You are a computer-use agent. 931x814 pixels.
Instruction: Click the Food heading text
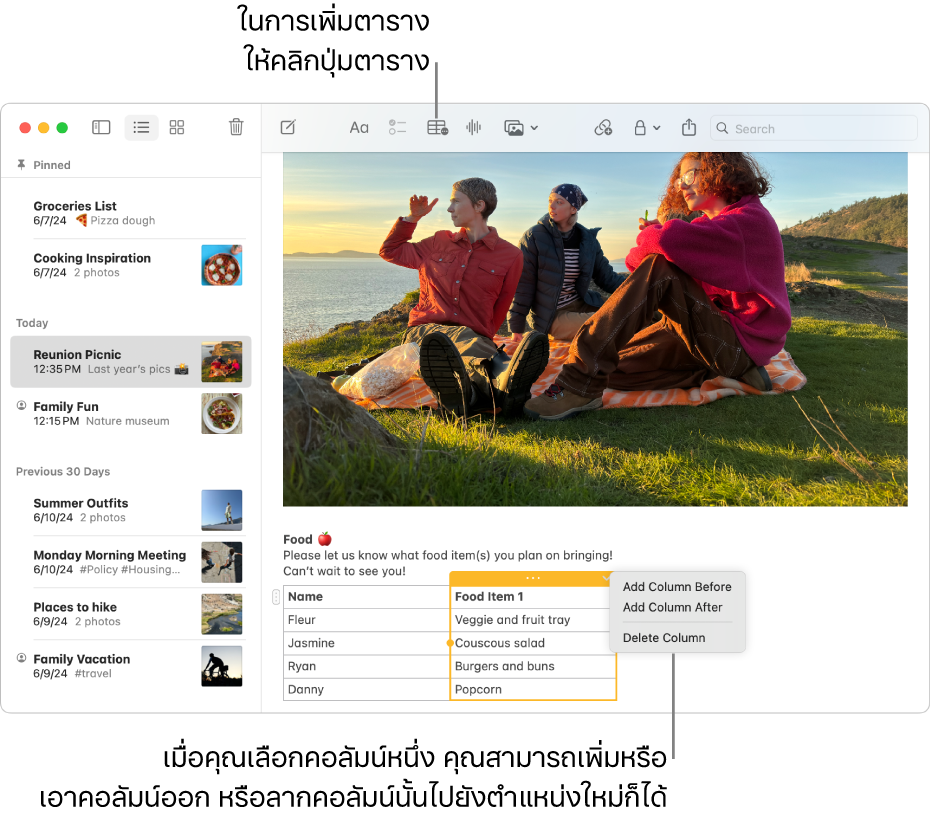pos(297,539)
